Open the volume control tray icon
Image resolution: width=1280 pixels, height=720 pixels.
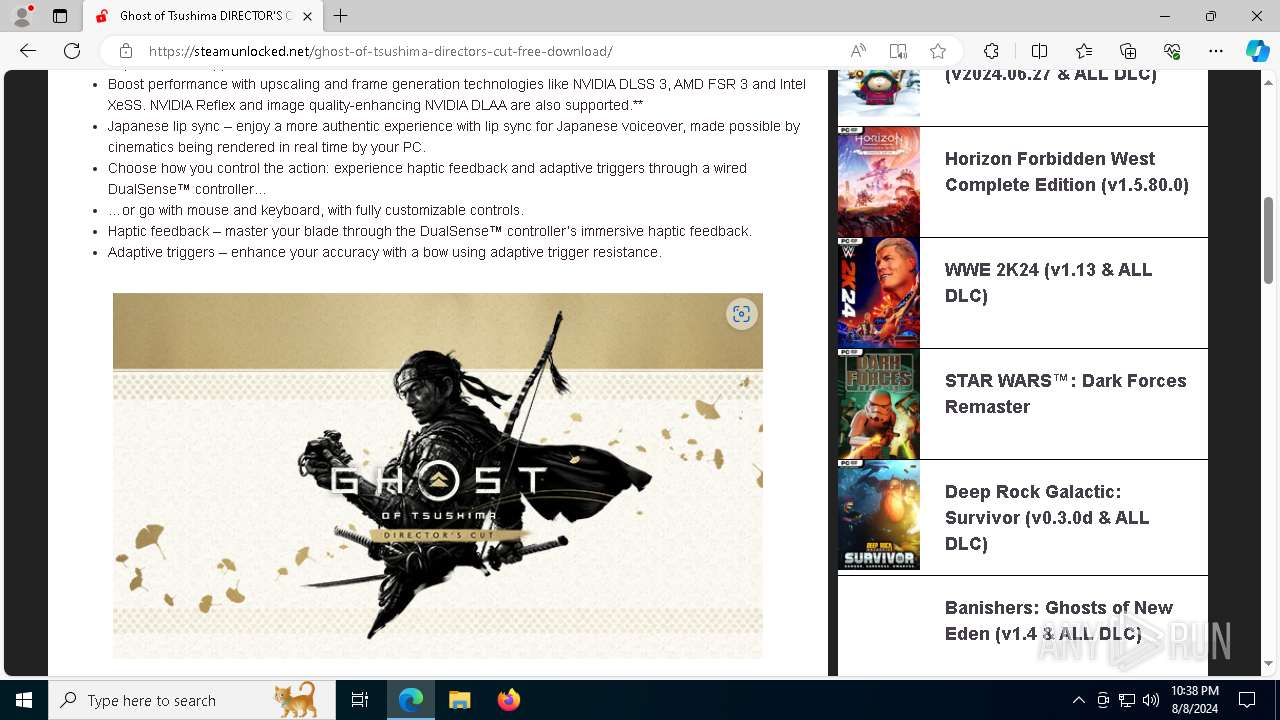point(1151,700)
